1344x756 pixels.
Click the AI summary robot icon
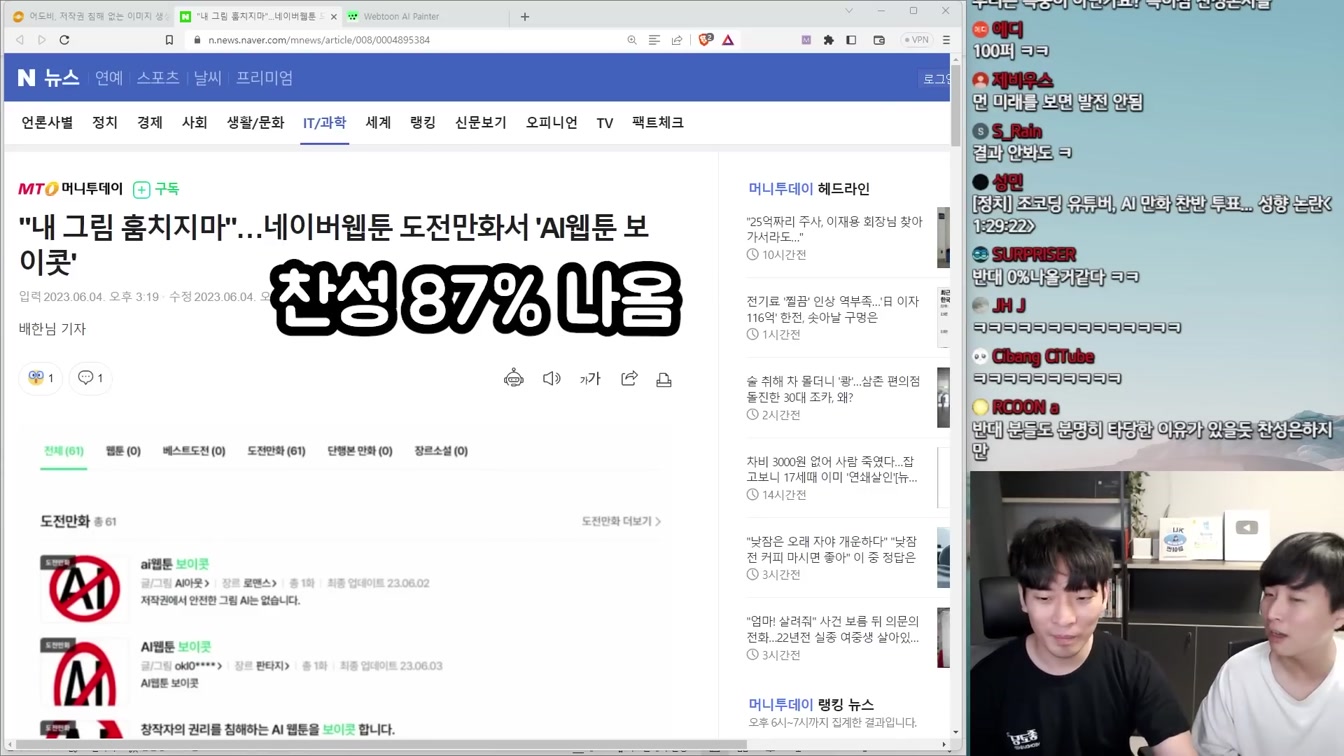514,378
